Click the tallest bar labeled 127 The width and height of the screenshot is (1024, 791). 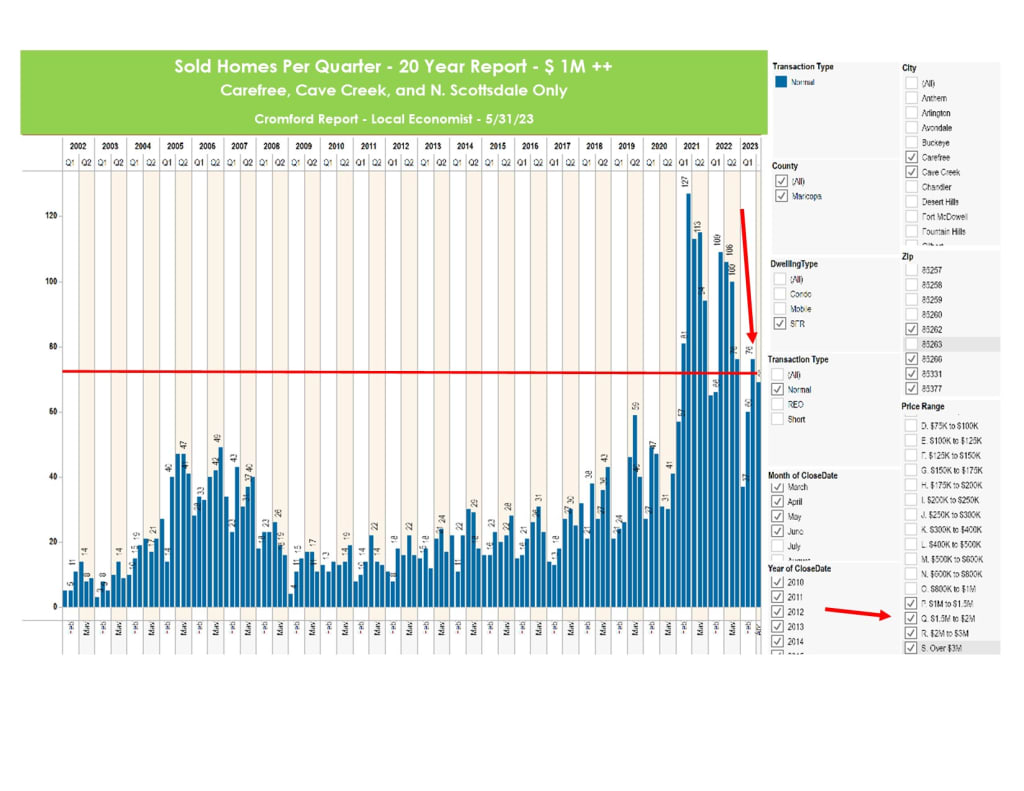(688, 400)
